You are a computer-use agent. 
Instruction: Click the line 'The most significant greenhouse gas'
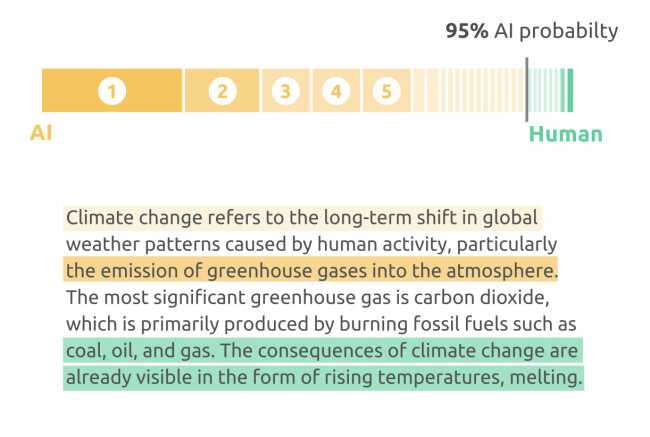[308, 298]
